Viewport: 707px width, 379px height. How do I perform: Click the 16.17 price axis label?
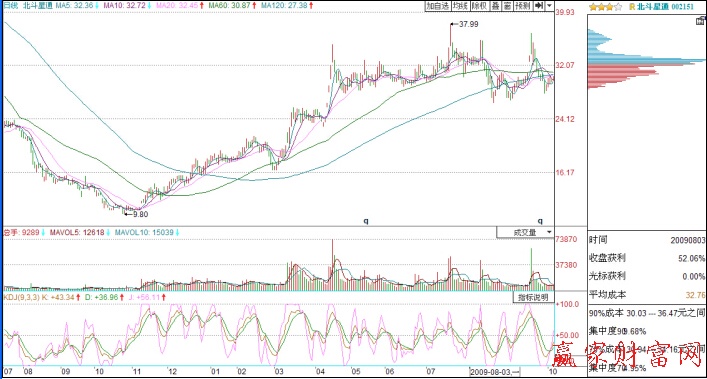[x=565, y=173]
